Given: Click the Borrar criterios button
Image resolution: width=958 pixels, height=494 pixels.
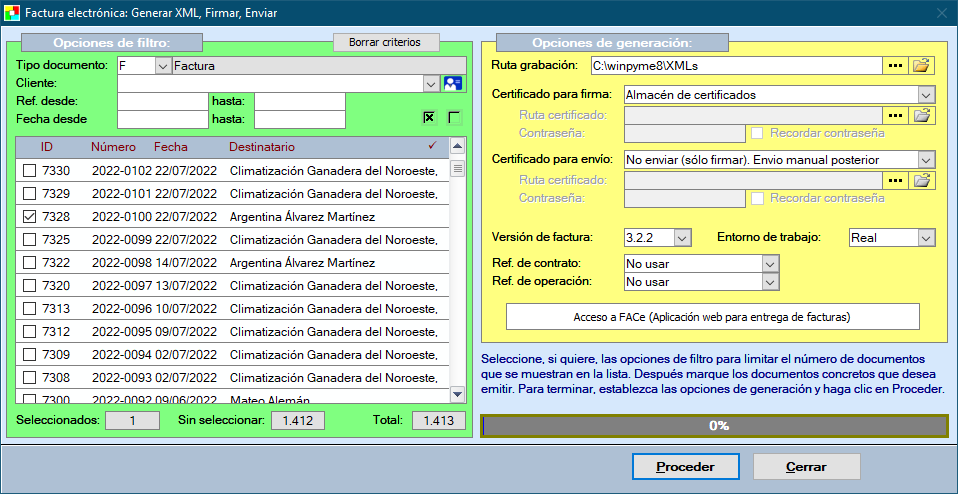Looking at the screenshot, I should (x=385, y=42).
